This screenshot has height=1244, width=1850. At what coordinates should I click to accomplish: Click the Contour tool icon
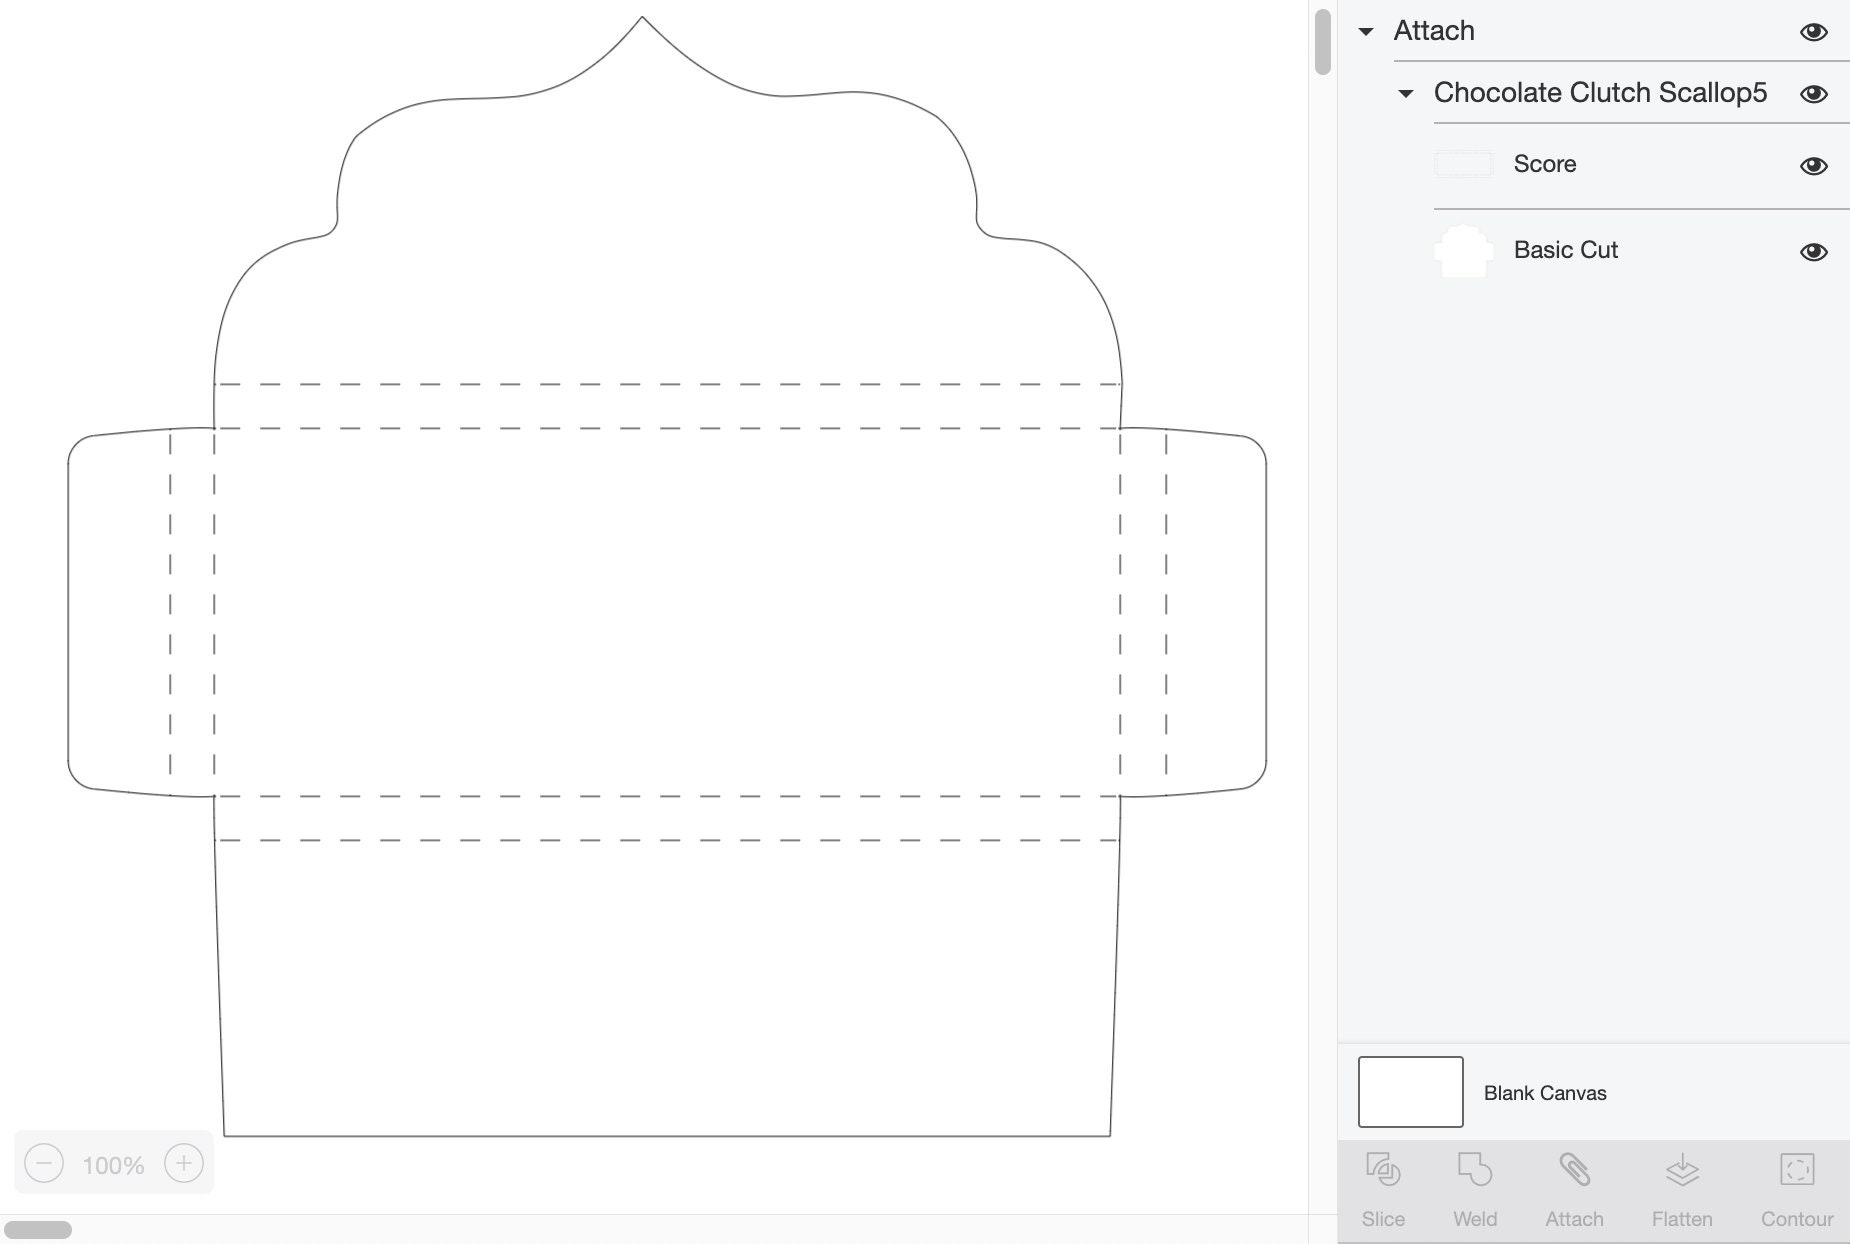coord(1797,1169)
